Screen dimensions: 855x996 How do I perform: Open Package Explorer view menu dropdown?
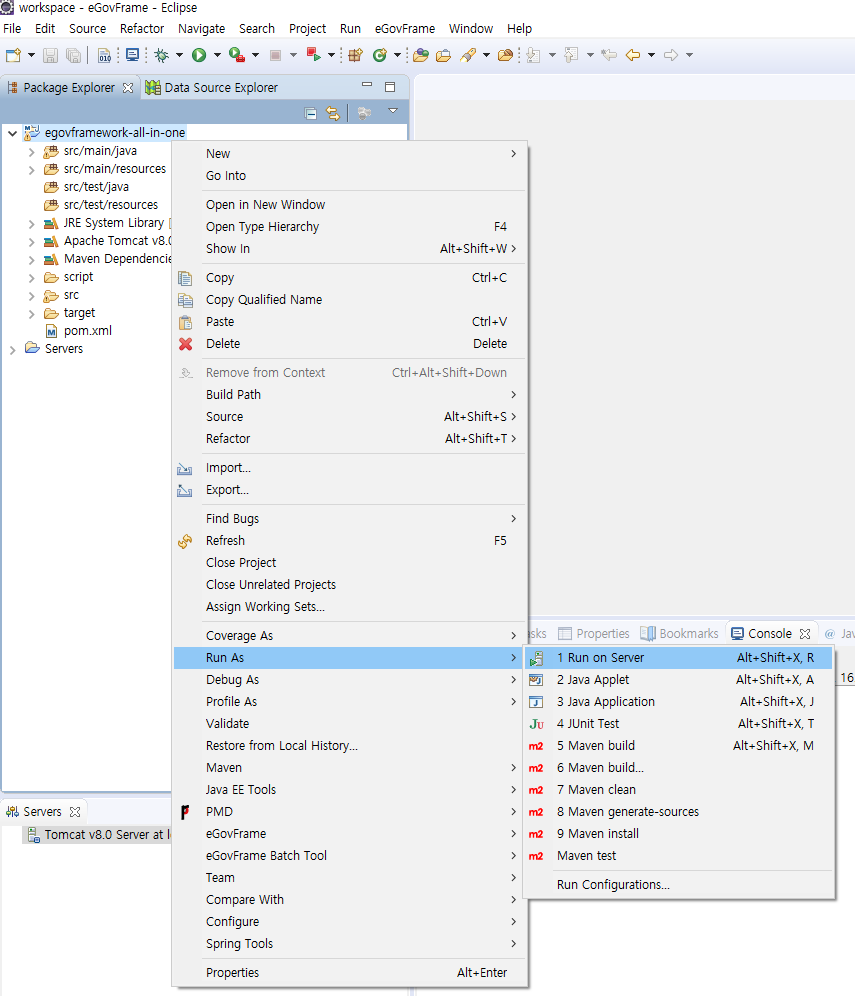[392, 112]
